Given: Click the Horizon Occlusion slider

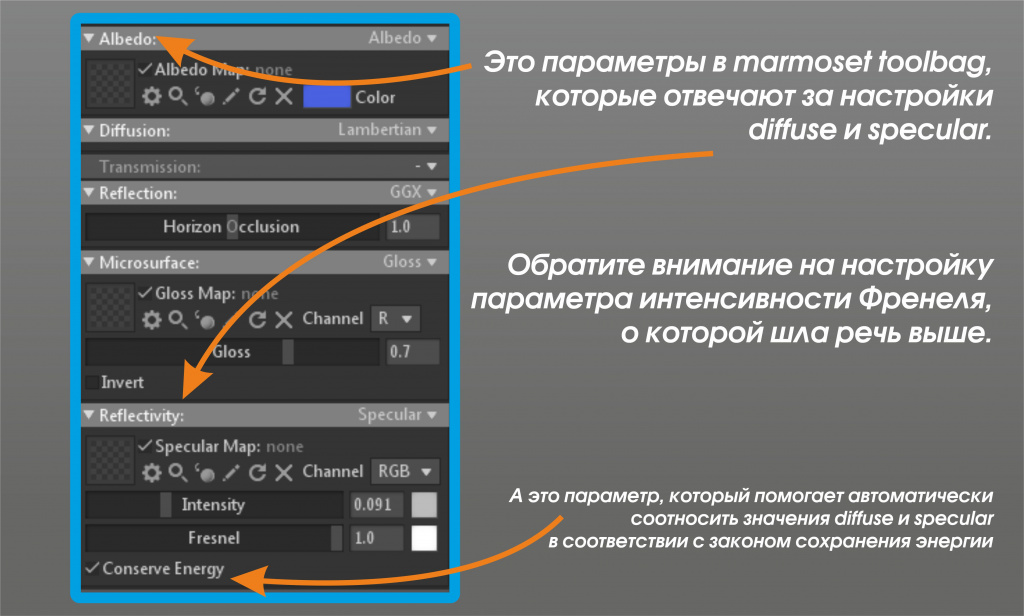Looking at the screenshot, I should click(x=232, y=227).
